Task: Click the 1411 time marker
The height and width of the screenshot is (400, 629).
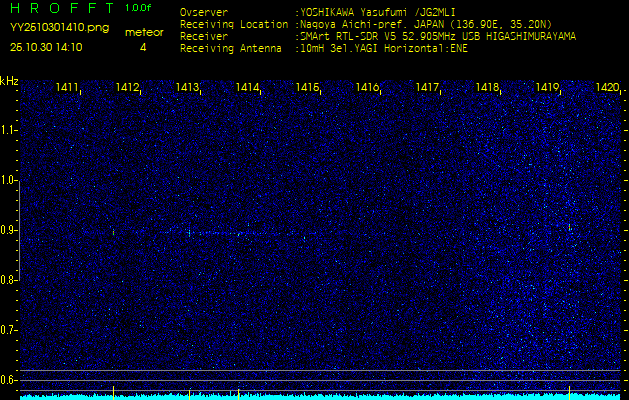Action: pyautogui.click(x=68, y=88)
